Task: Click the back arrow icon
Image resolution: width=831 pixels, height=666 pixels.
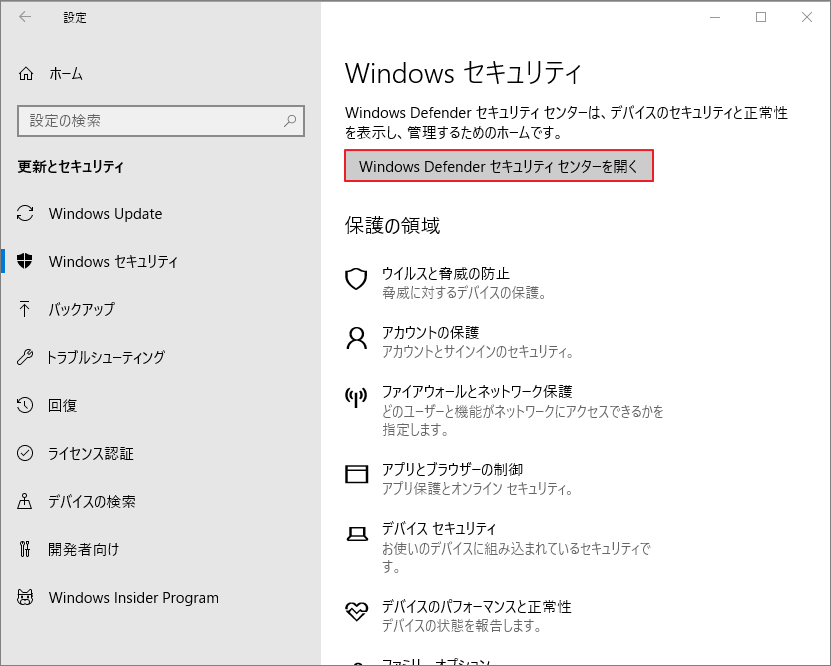Action: 25,17
